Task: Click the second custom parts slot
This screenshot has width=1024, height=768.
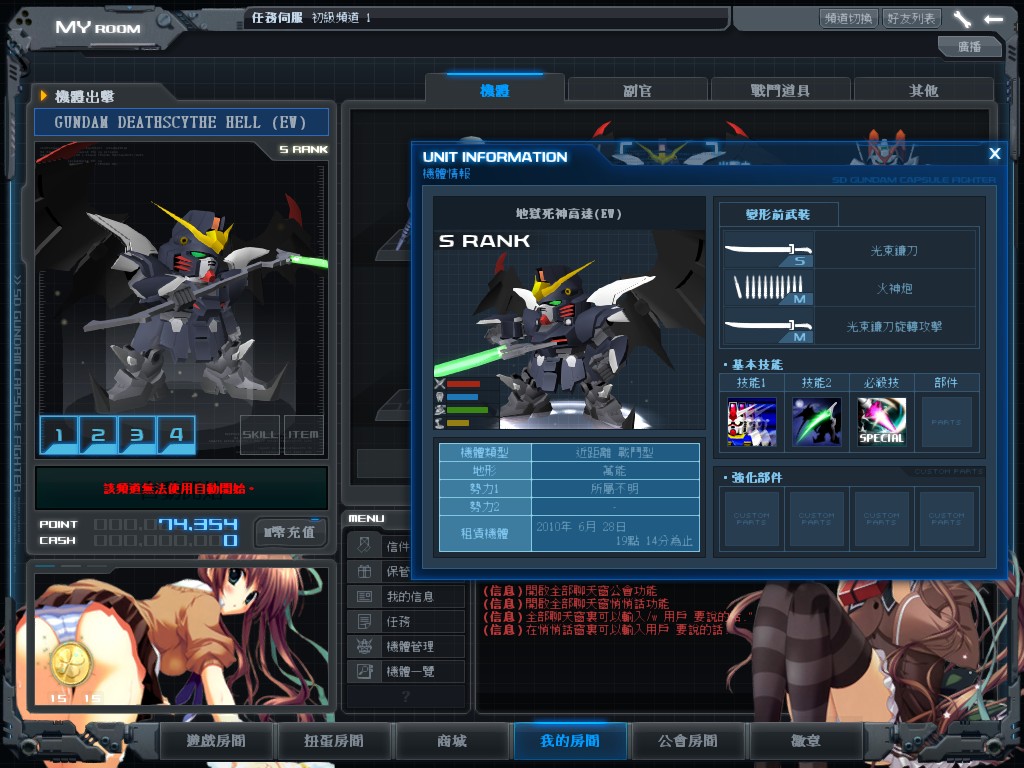Action: pos(816,519)
